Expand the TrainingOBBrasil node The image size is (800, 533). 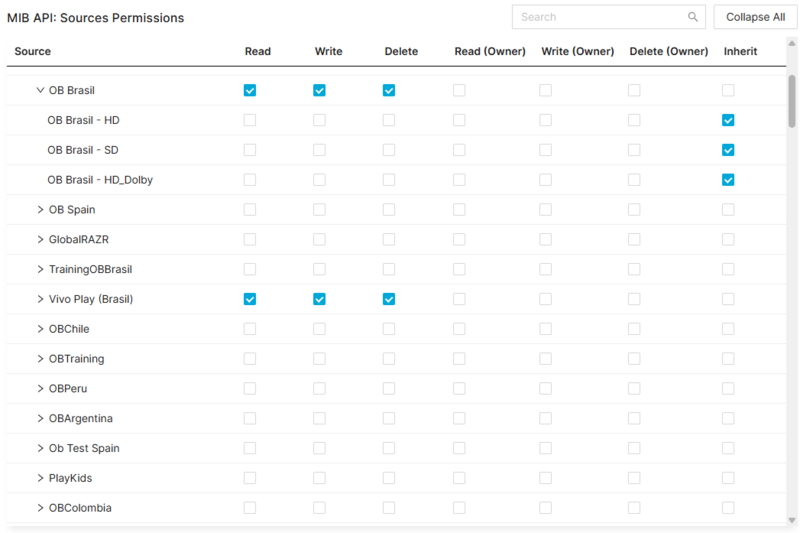40,269
